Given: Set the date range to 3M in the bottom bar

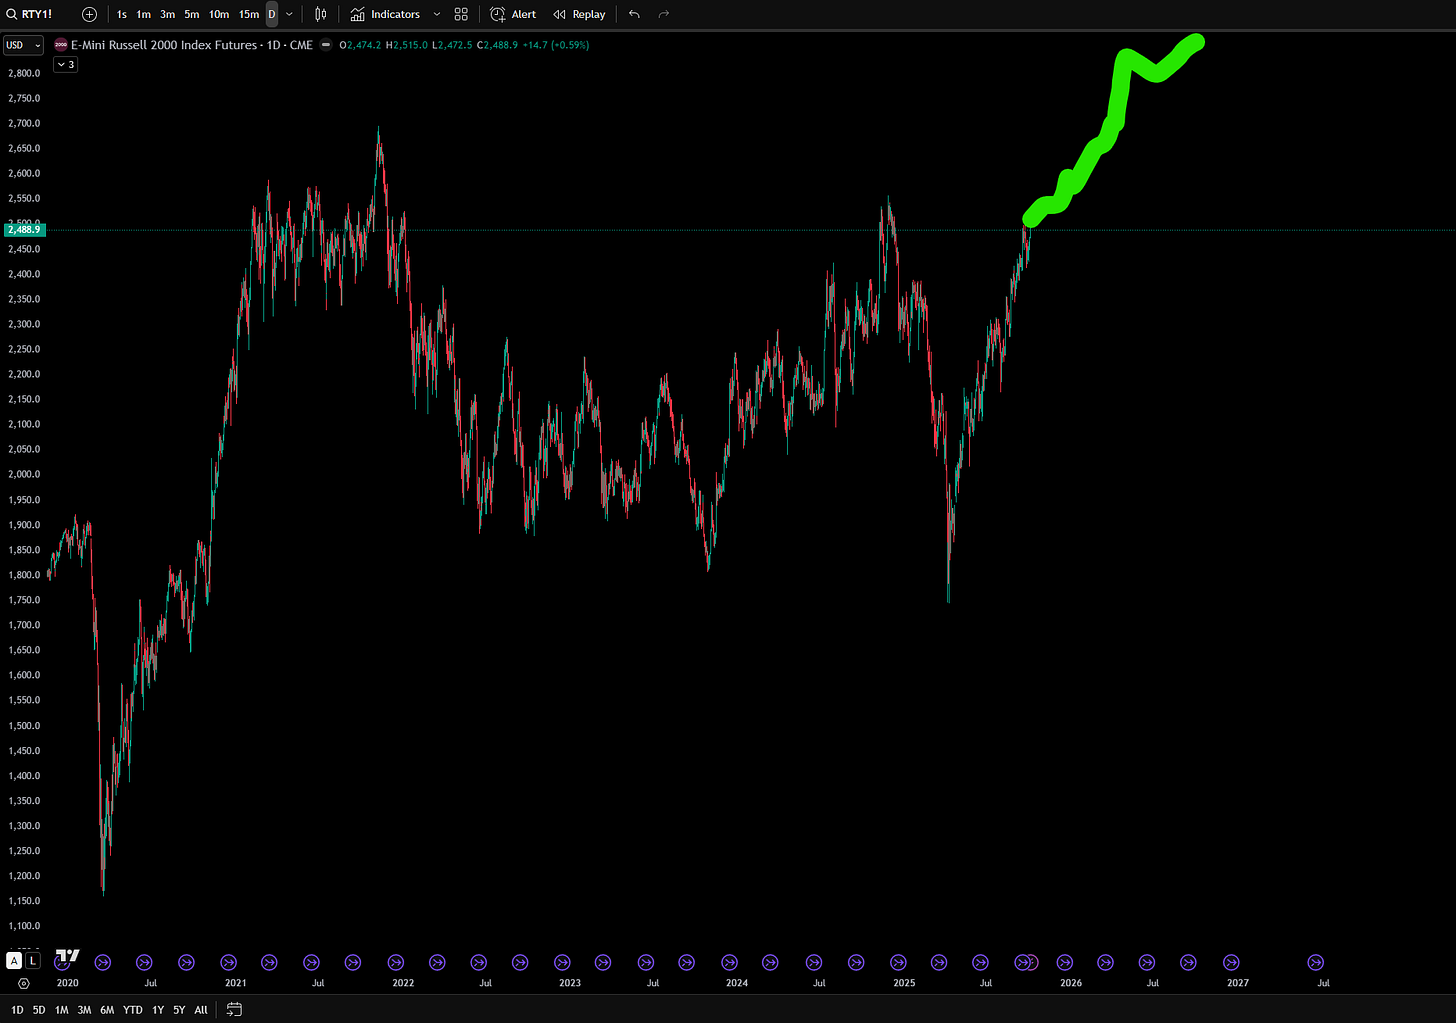Looking at the screenshot, I should [84, 1010].
